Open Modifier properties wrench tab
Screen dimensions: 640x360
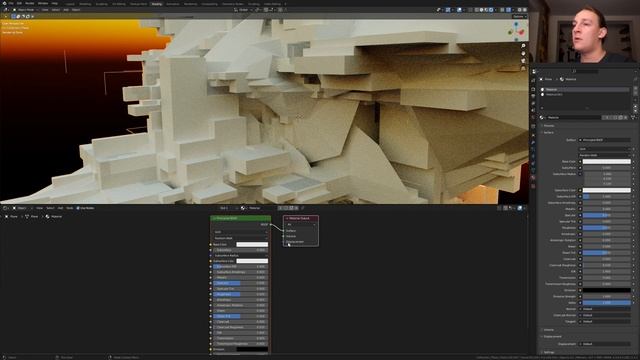[533, 143]
